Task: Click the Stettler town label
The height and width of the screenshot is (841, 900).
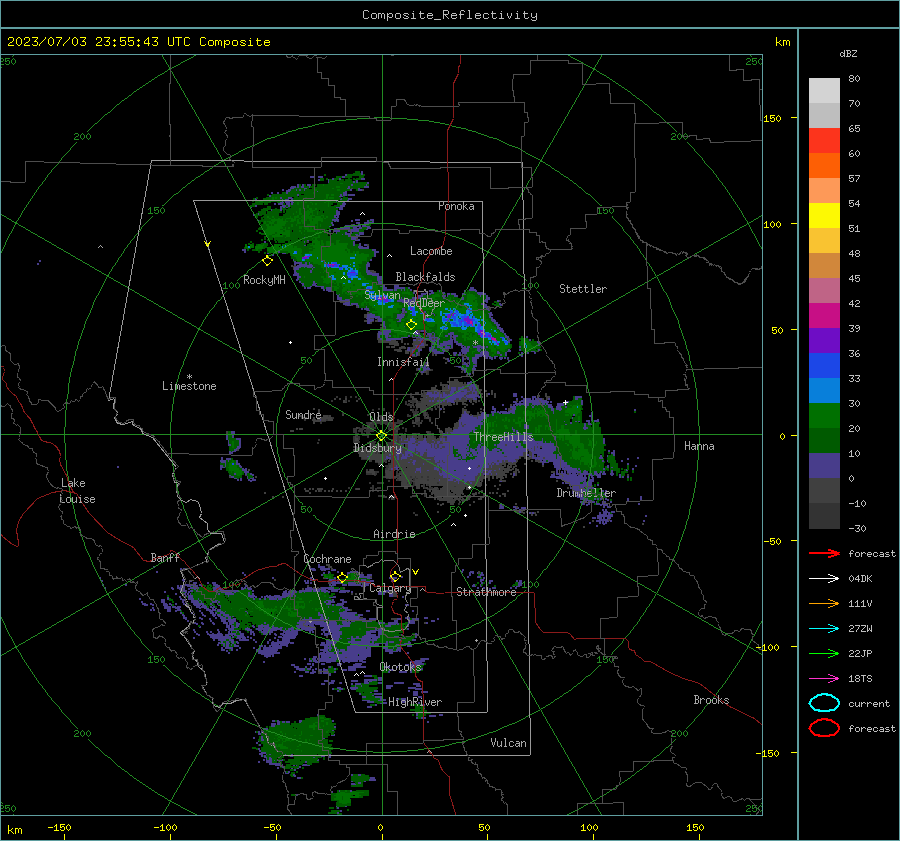Action: tap(583, 289)
